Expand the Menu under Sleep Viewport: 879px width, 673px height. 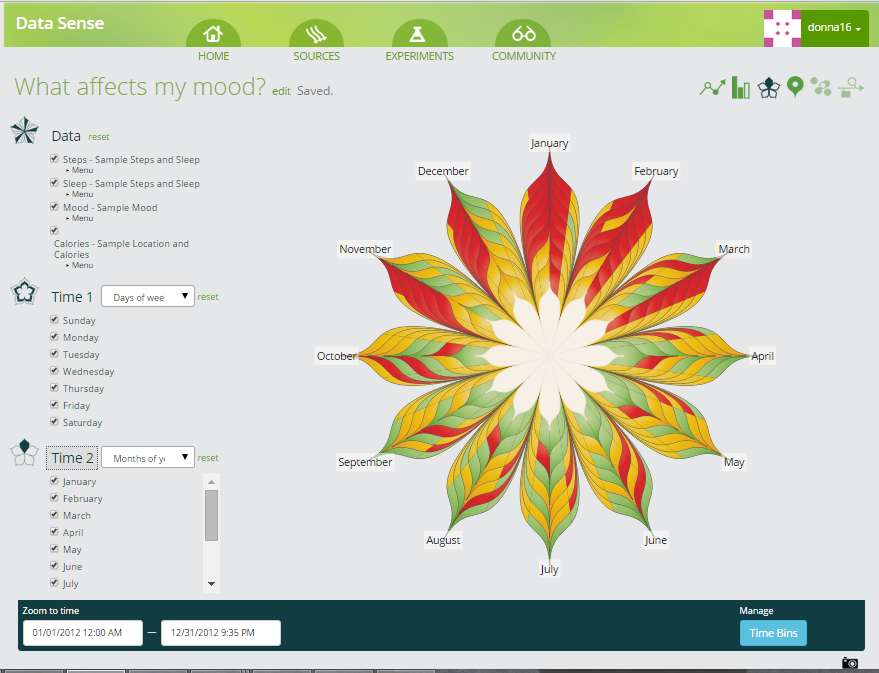tap(80, 194)
